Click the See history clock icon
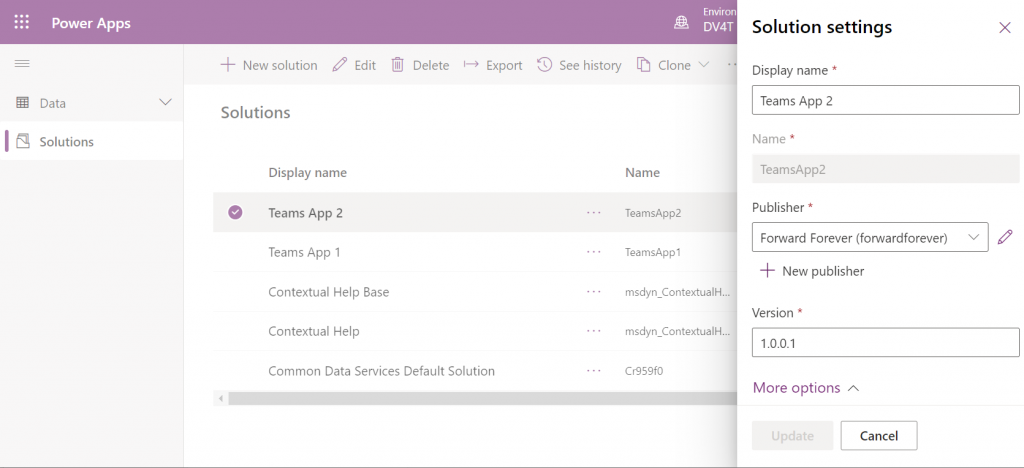The height and width of the screenshot is (468, 1024). tap(545, 65)
